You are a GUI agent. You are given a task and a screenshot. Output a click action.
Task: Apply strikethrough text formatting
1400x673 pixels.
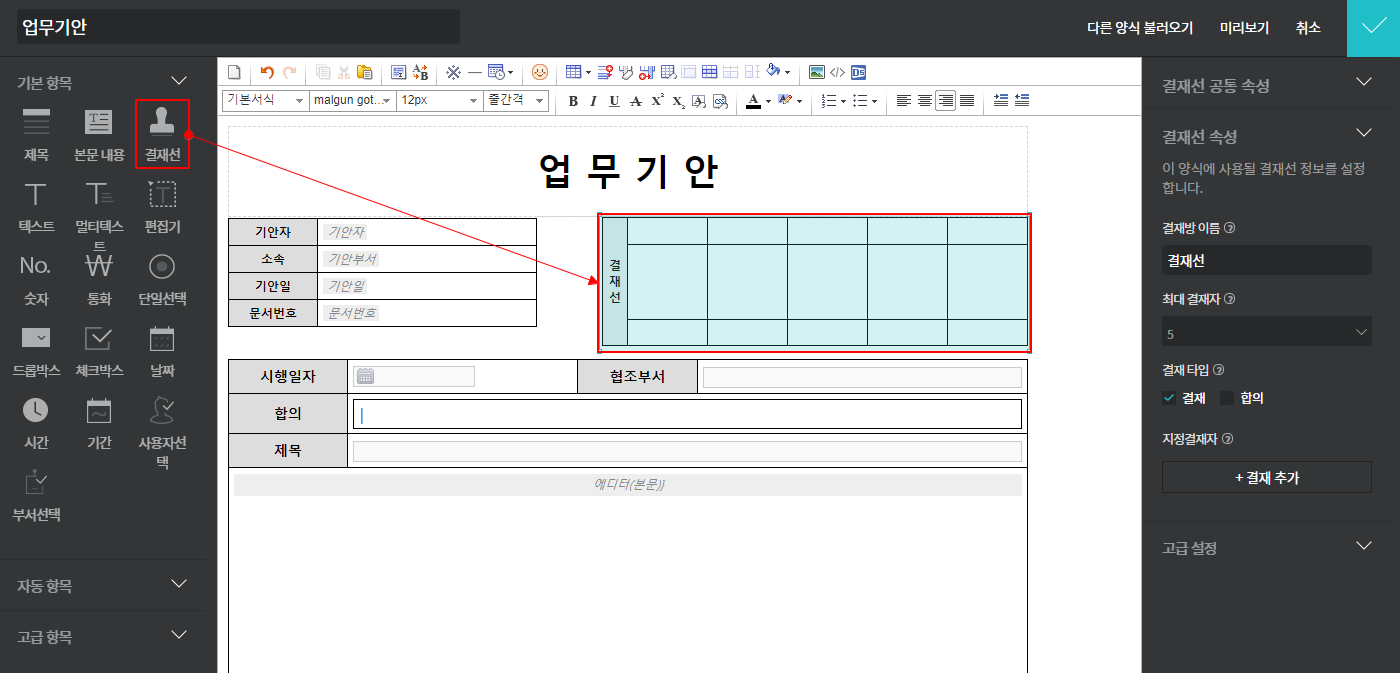636,101
